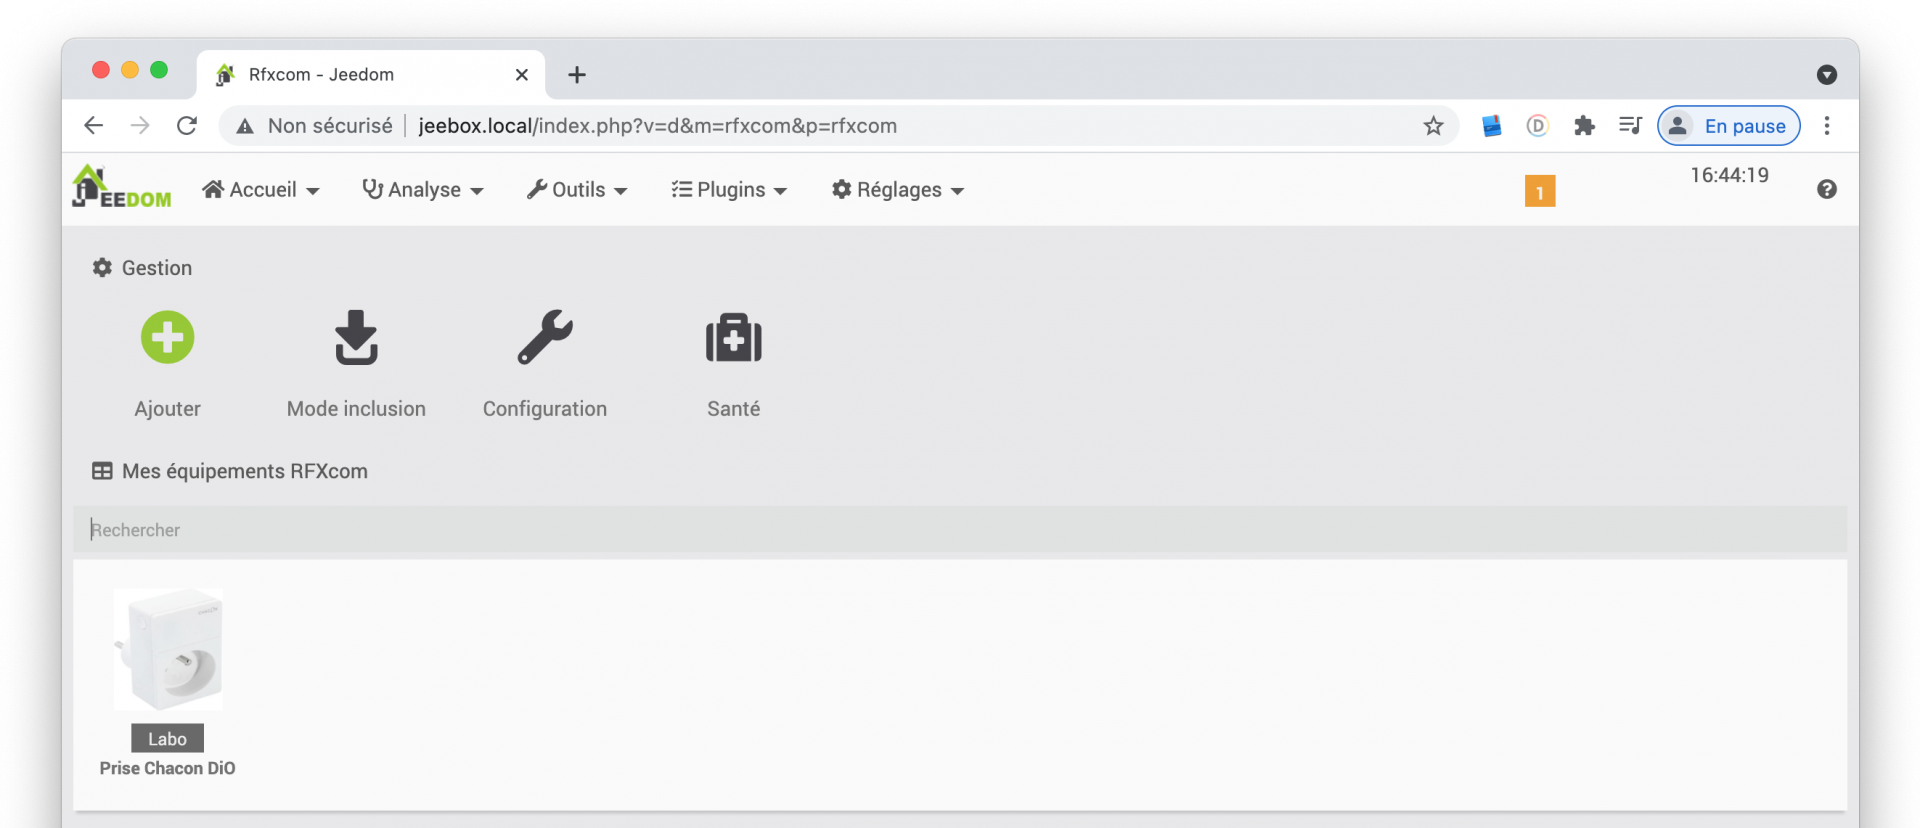This screenshot has width=1920, height=828.
Task: Expand the Réglages menu
Action: coord(897,190)
